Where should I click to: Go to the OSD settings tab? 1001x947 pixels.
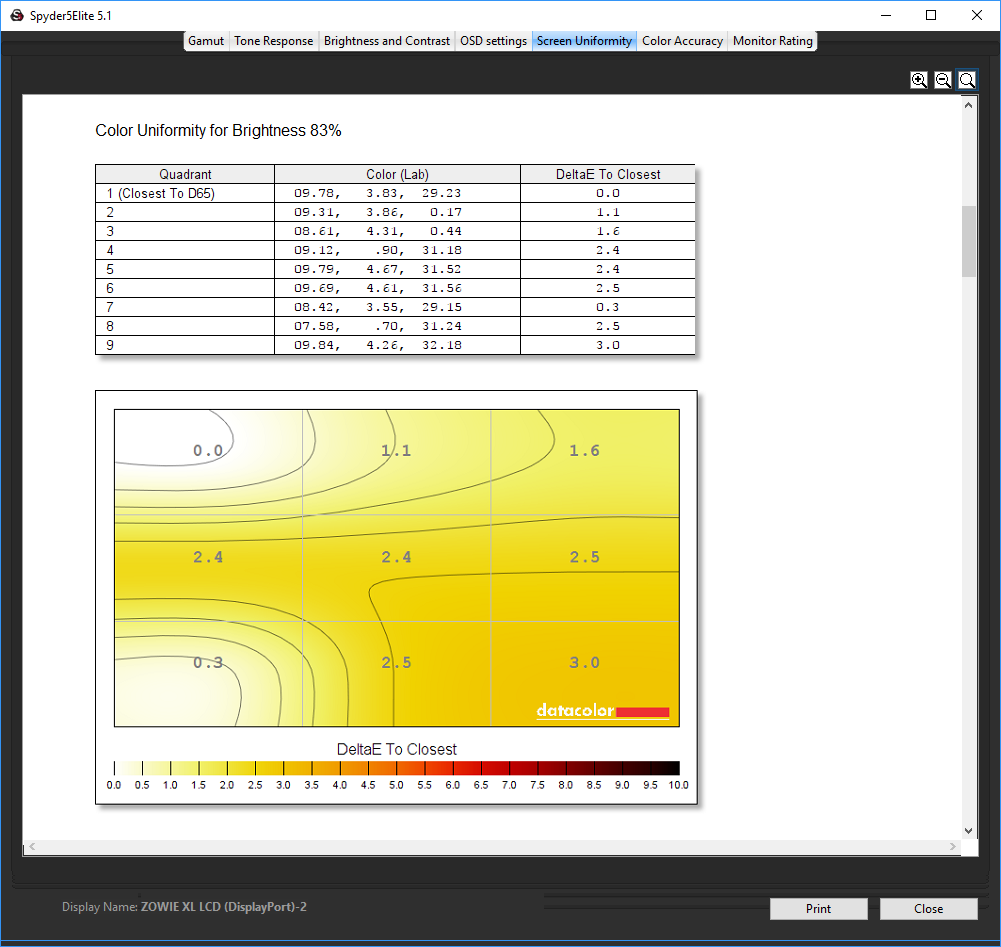[493, 41]
